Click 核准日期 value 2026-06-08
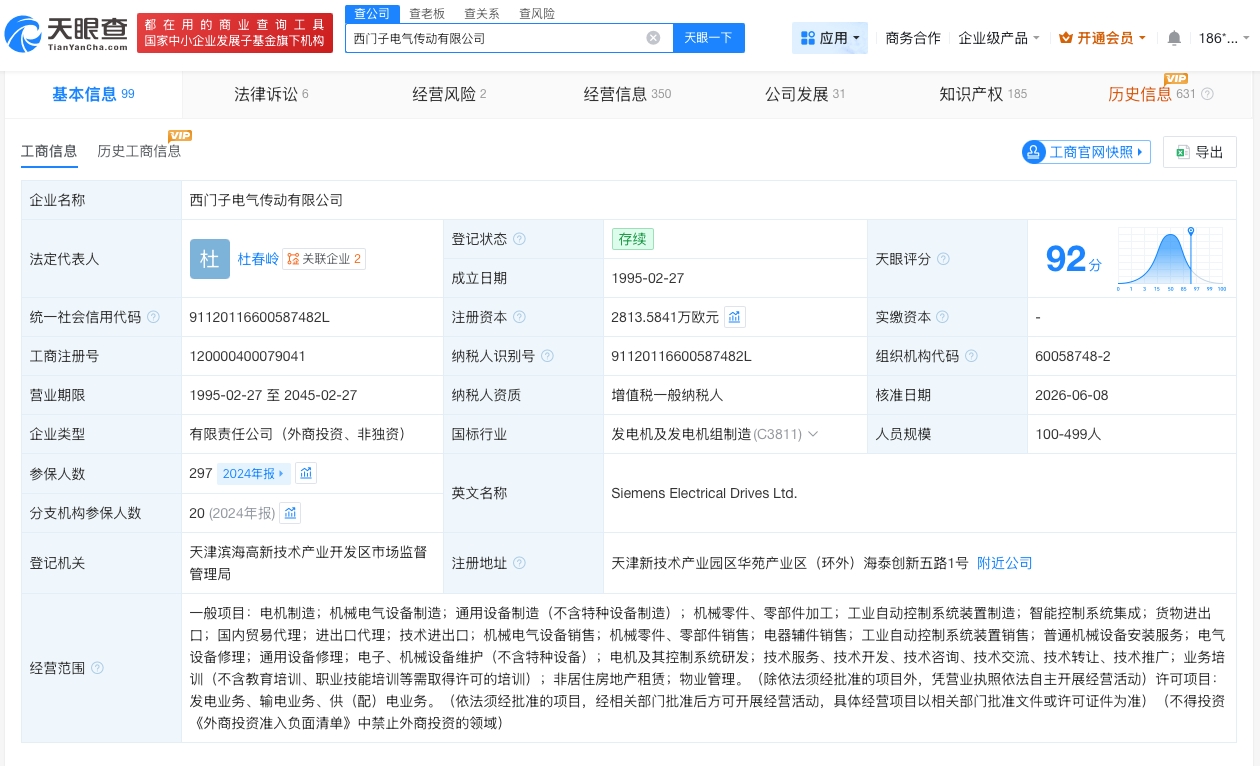The width and height of the screenshot is (1260, 766). pyautogui.click(x=1072, y=395)
